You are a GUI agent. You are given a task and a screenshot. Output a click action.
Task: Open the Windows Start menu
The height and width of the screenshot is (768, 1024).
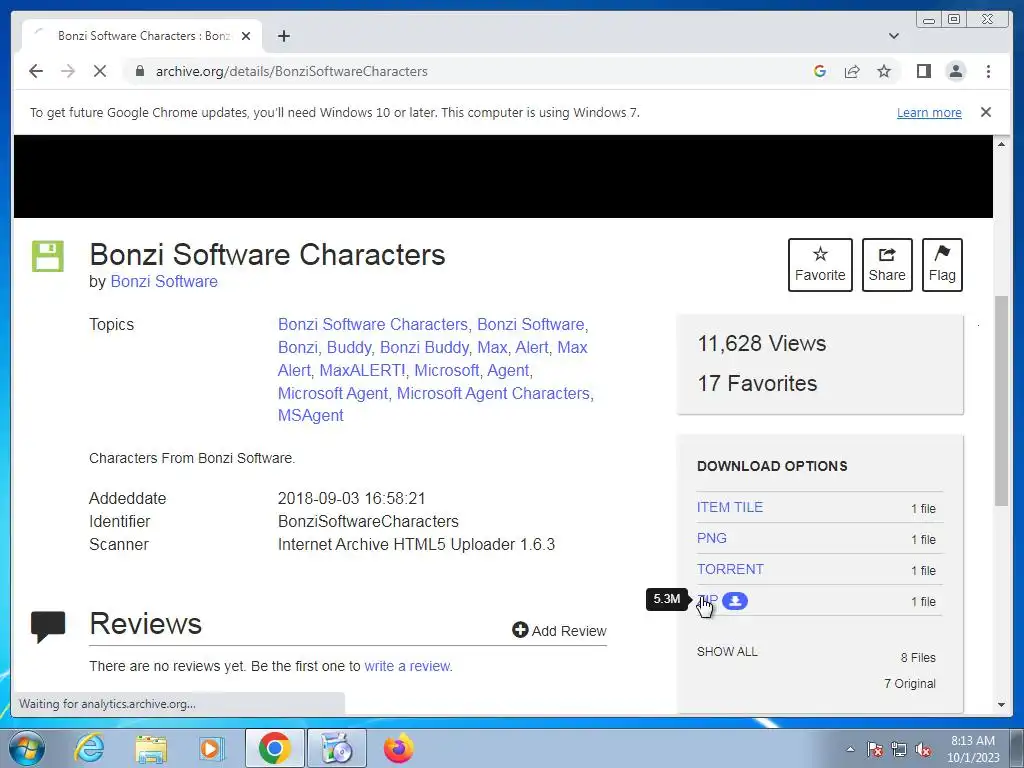(x=26, y=748)
